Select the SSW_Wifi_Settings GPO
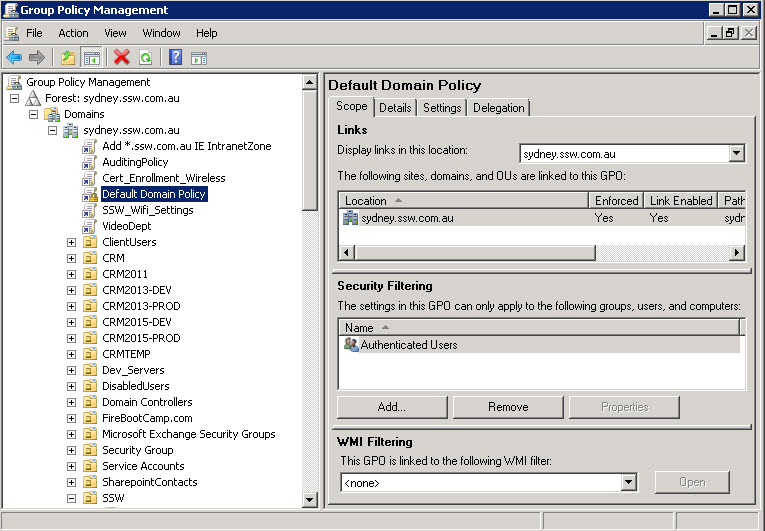Screen dimensions: 765x531 point(147,210)
